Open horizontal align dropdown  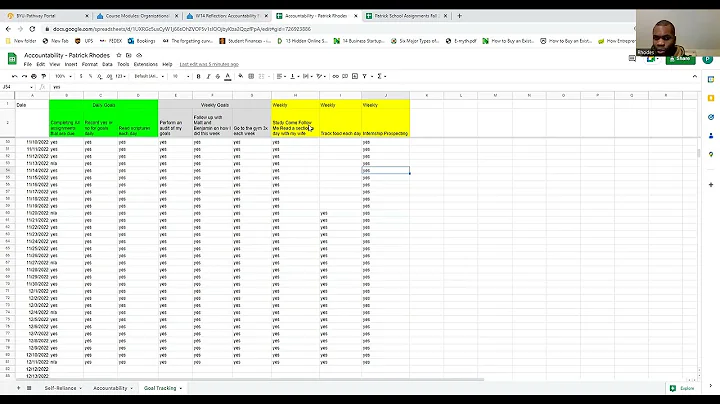click(281, 76)
